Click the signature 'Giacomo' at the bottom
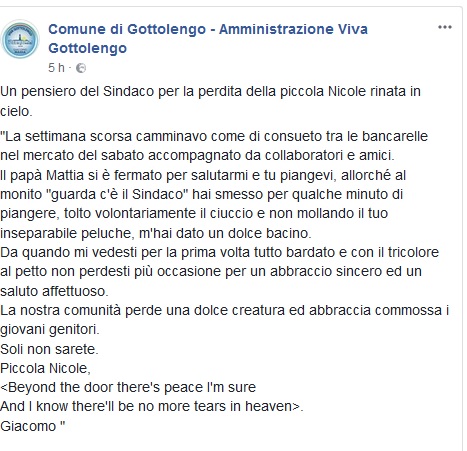467x451 pixels. [33, 426]
